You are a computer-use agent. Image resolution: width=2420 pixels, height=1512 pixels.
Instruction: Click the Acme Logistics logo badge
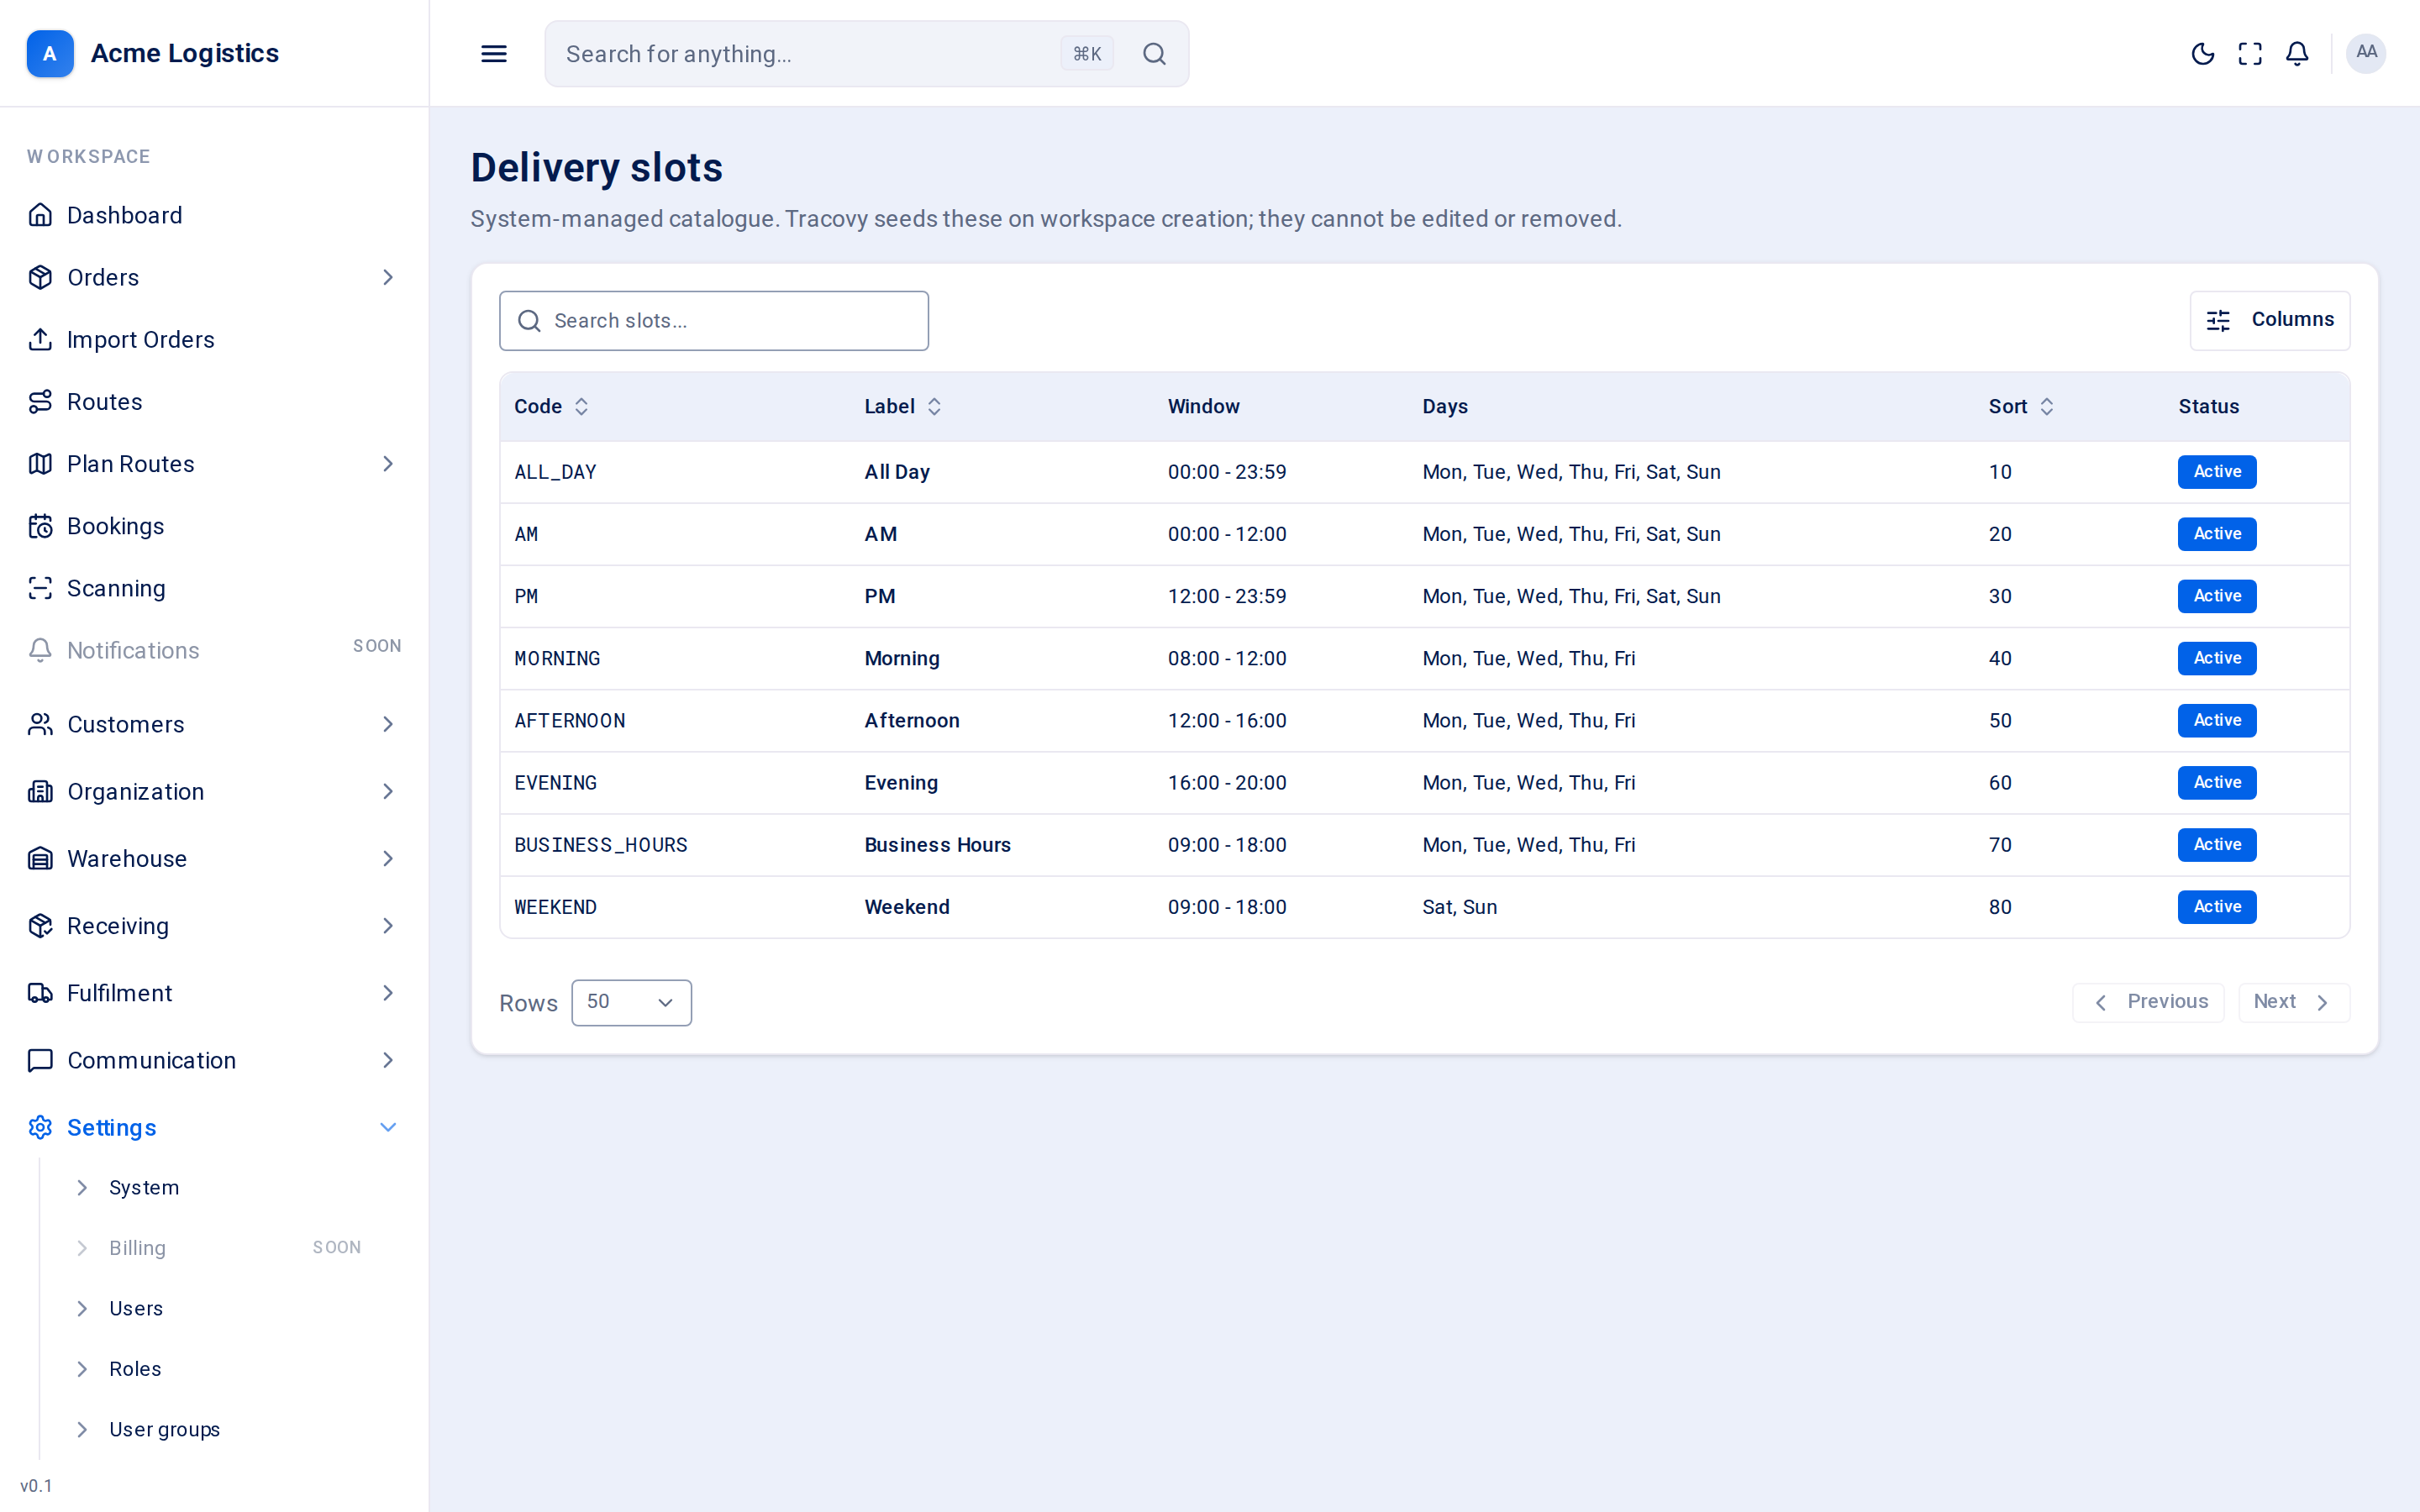(50, 53)
